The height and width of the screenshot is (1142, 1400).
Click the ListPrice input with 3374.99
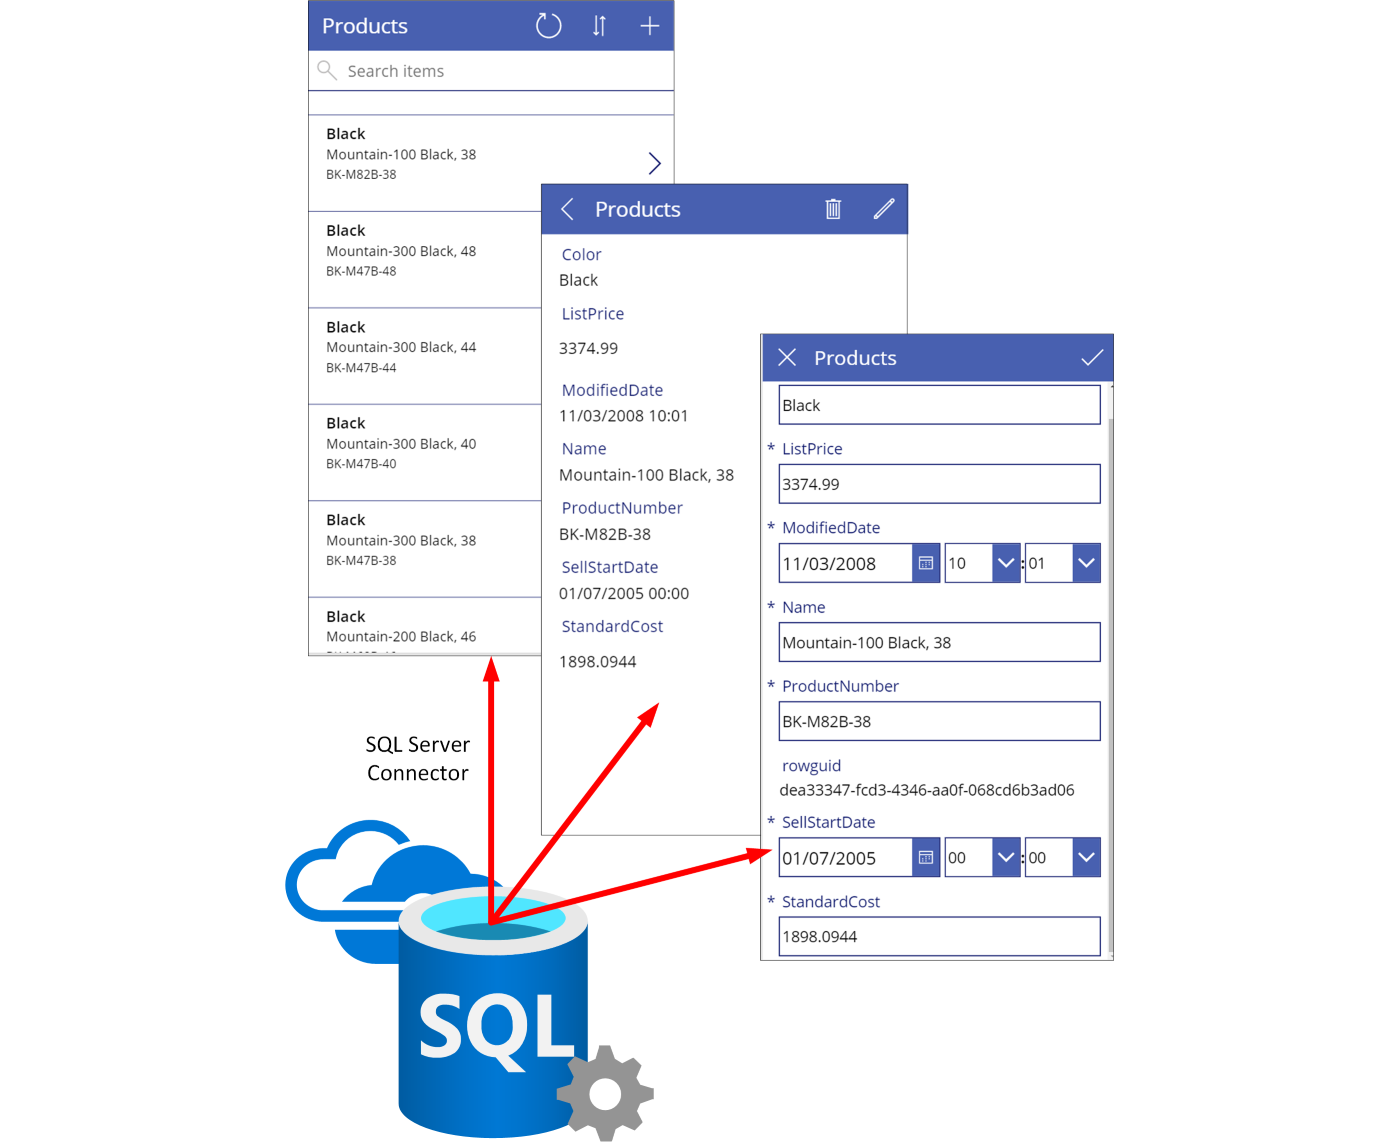click(939, 484)
